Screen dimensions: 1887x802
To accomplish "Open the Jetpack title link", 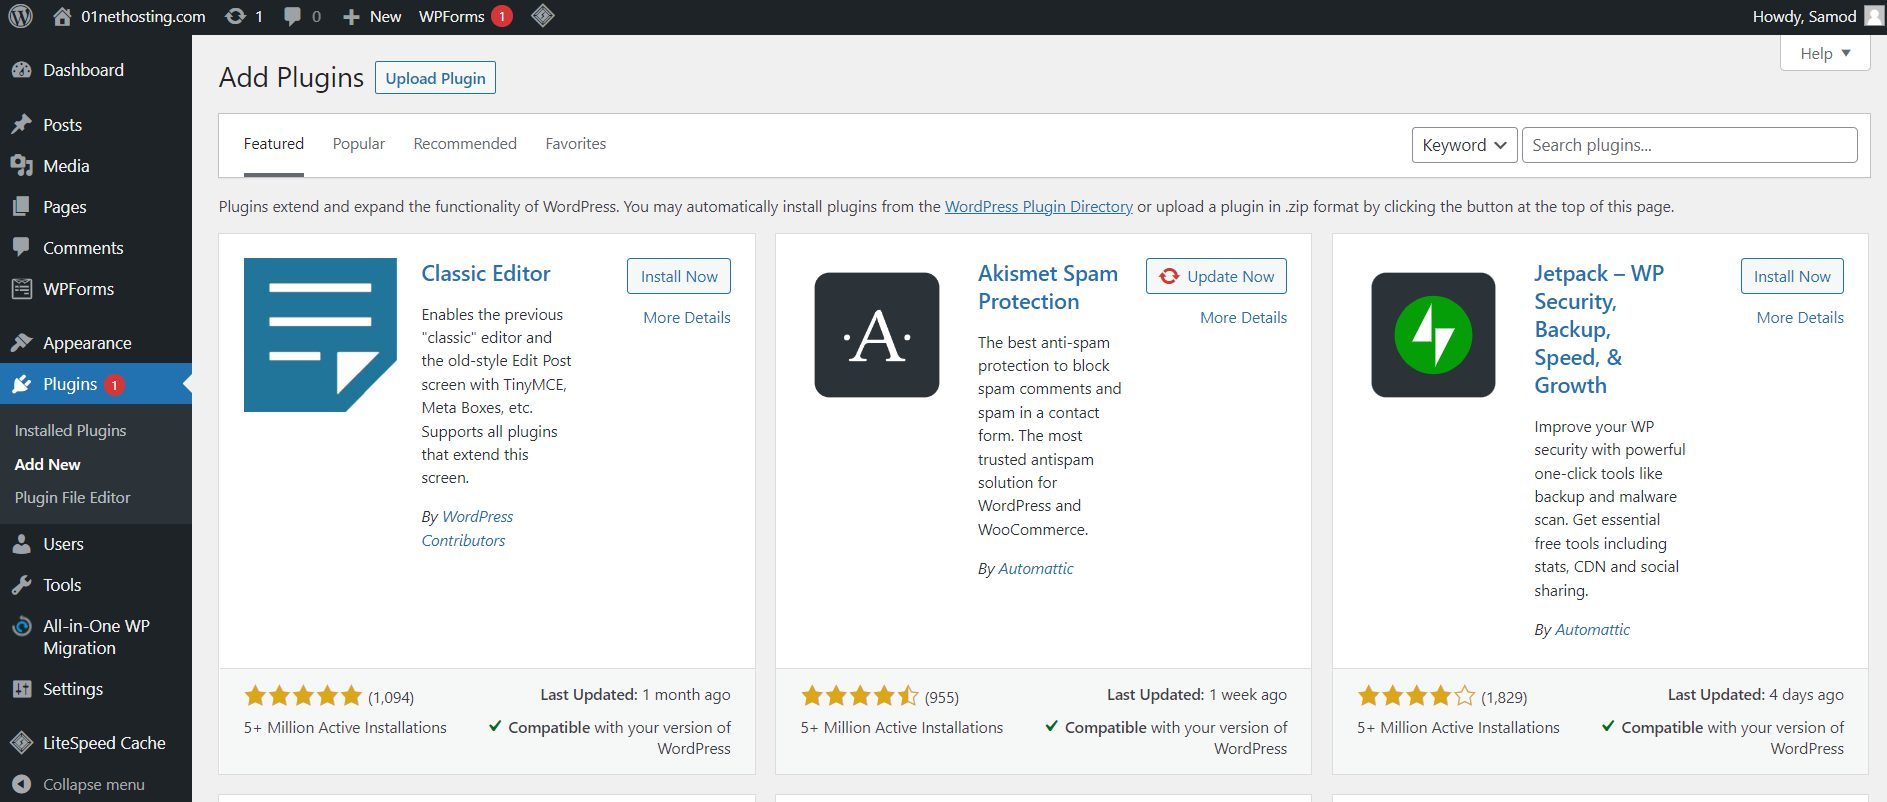I will click(x=1599, y=329).
